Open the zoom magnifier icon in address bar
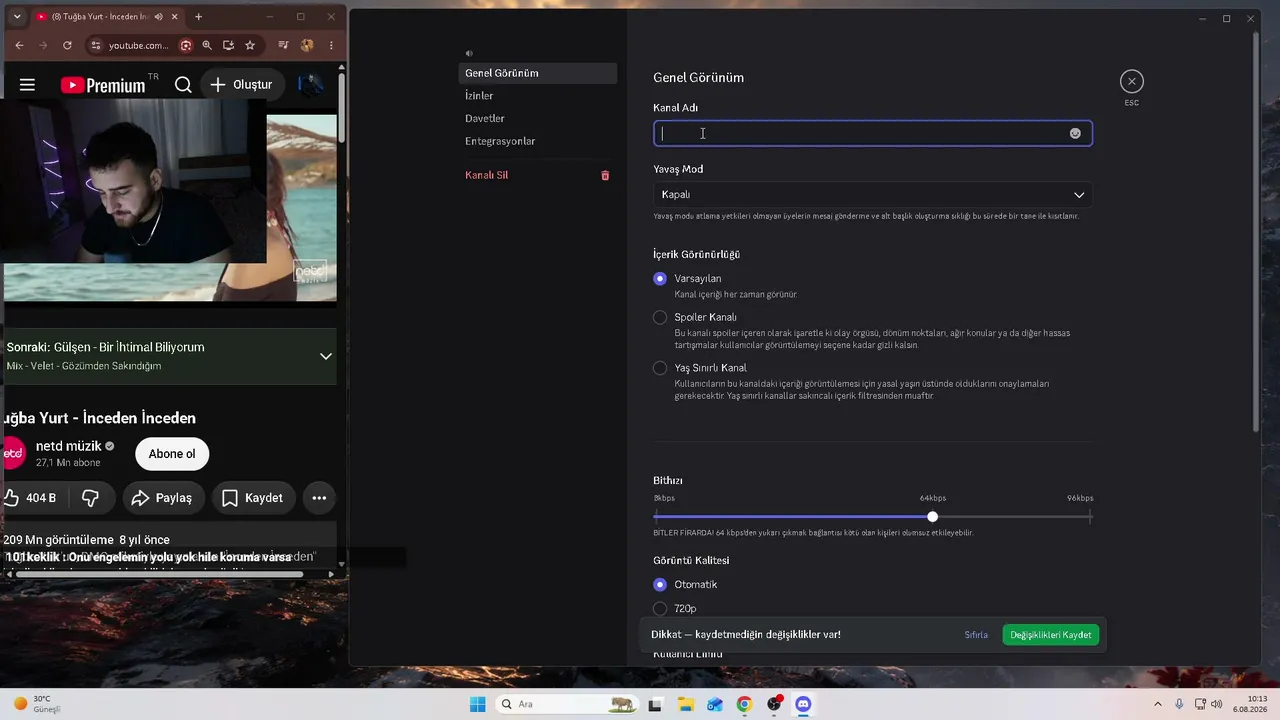 pyautogui.click(x=207, y=45)
